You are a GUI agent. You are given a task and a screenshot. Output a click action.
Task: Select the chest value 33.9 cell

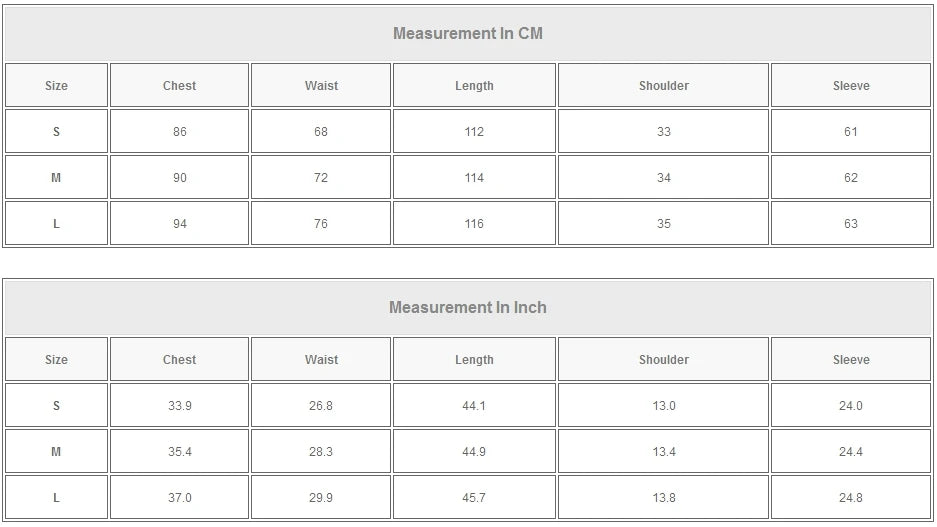tap(179, 406)
